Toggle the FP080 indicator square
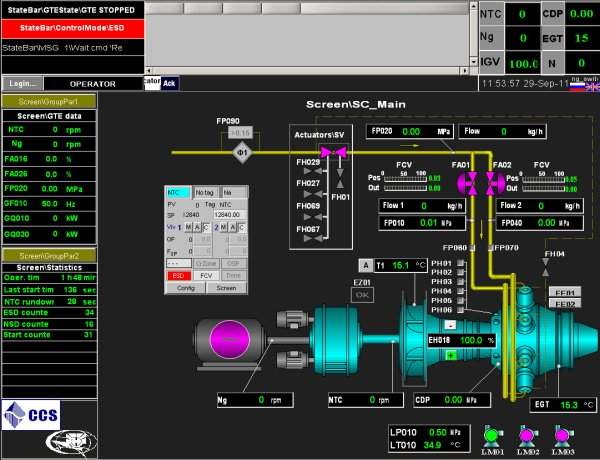 [470, 247]
